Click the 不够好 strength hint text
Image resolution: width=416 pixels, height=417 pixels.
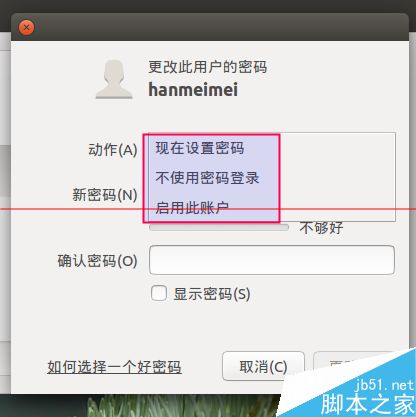click(x=321, y=228)
